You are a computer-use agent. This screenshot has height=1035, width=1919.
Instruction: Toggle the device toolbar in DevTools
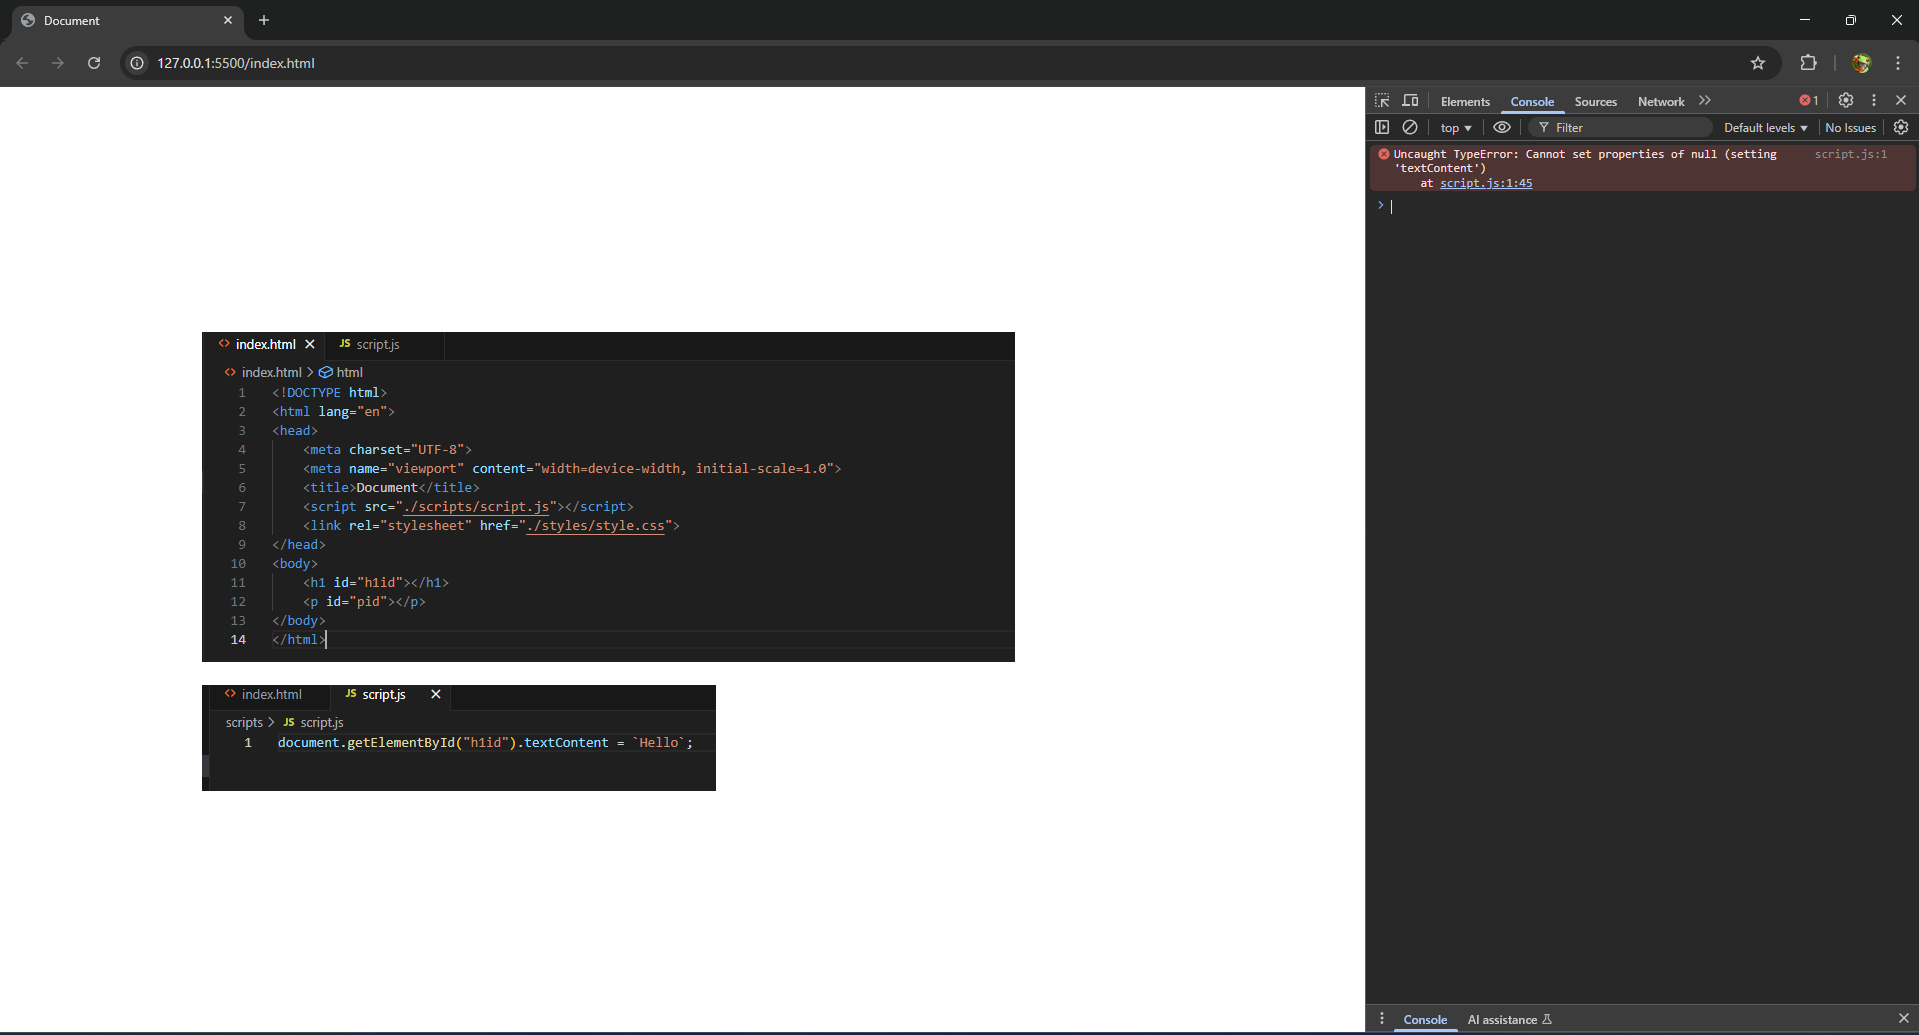click(1410, 101)
